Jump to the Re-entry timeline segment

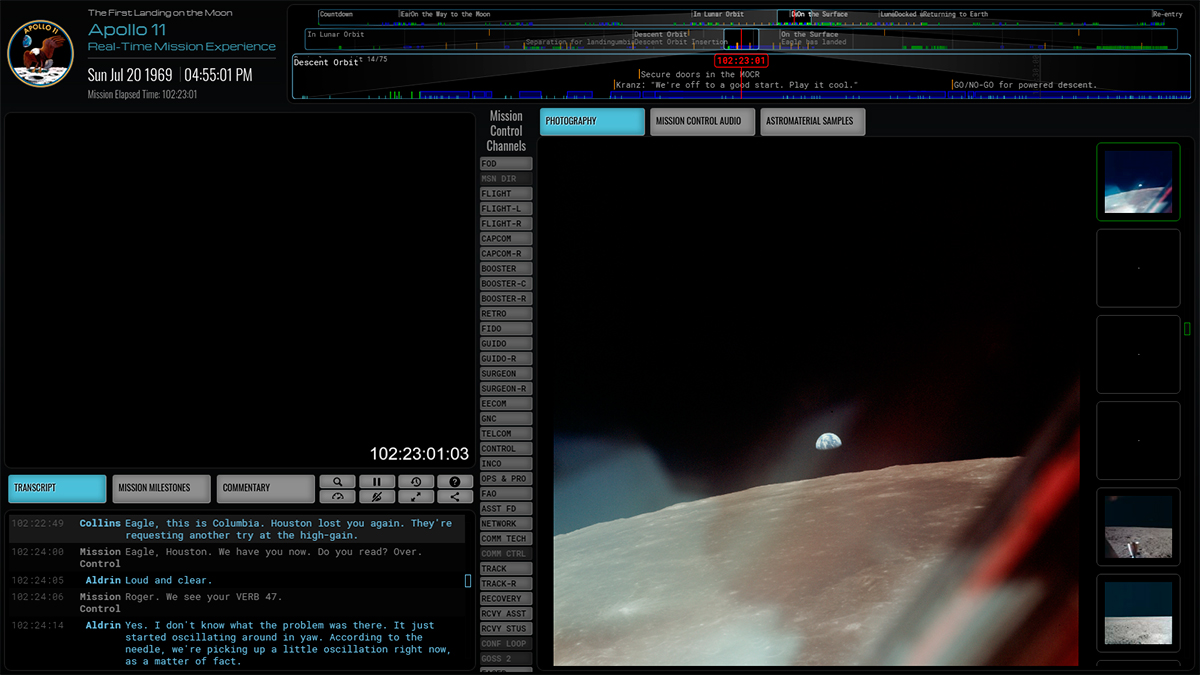[x=1168, y=15]
